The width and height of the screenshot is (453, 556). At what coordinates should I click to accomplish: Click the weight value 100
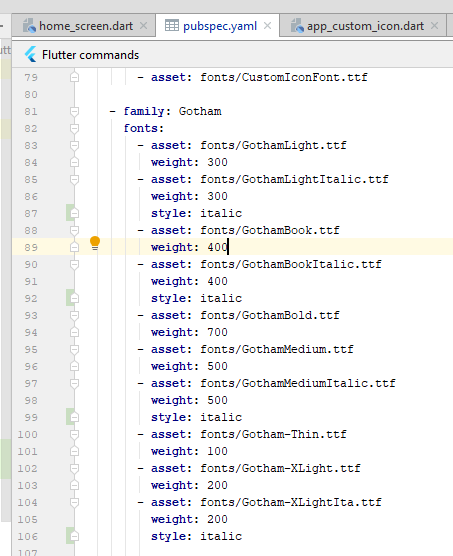point(217,451)
